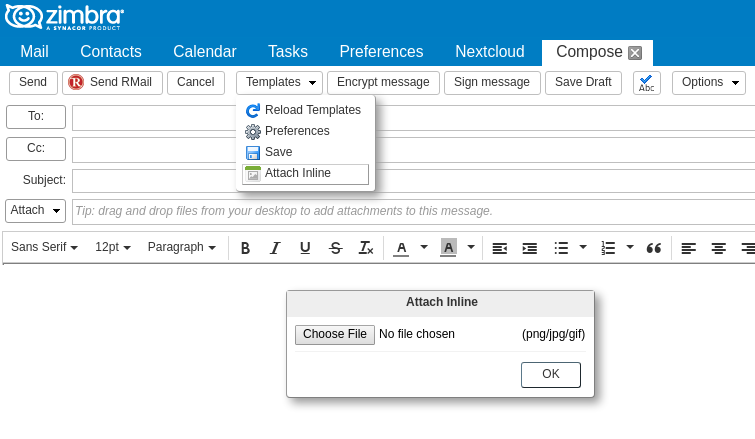The width and height of the screenshot is (755, 439).
Task: Expand the 12pt font size dropdown
Action: [x=112, y=247]
